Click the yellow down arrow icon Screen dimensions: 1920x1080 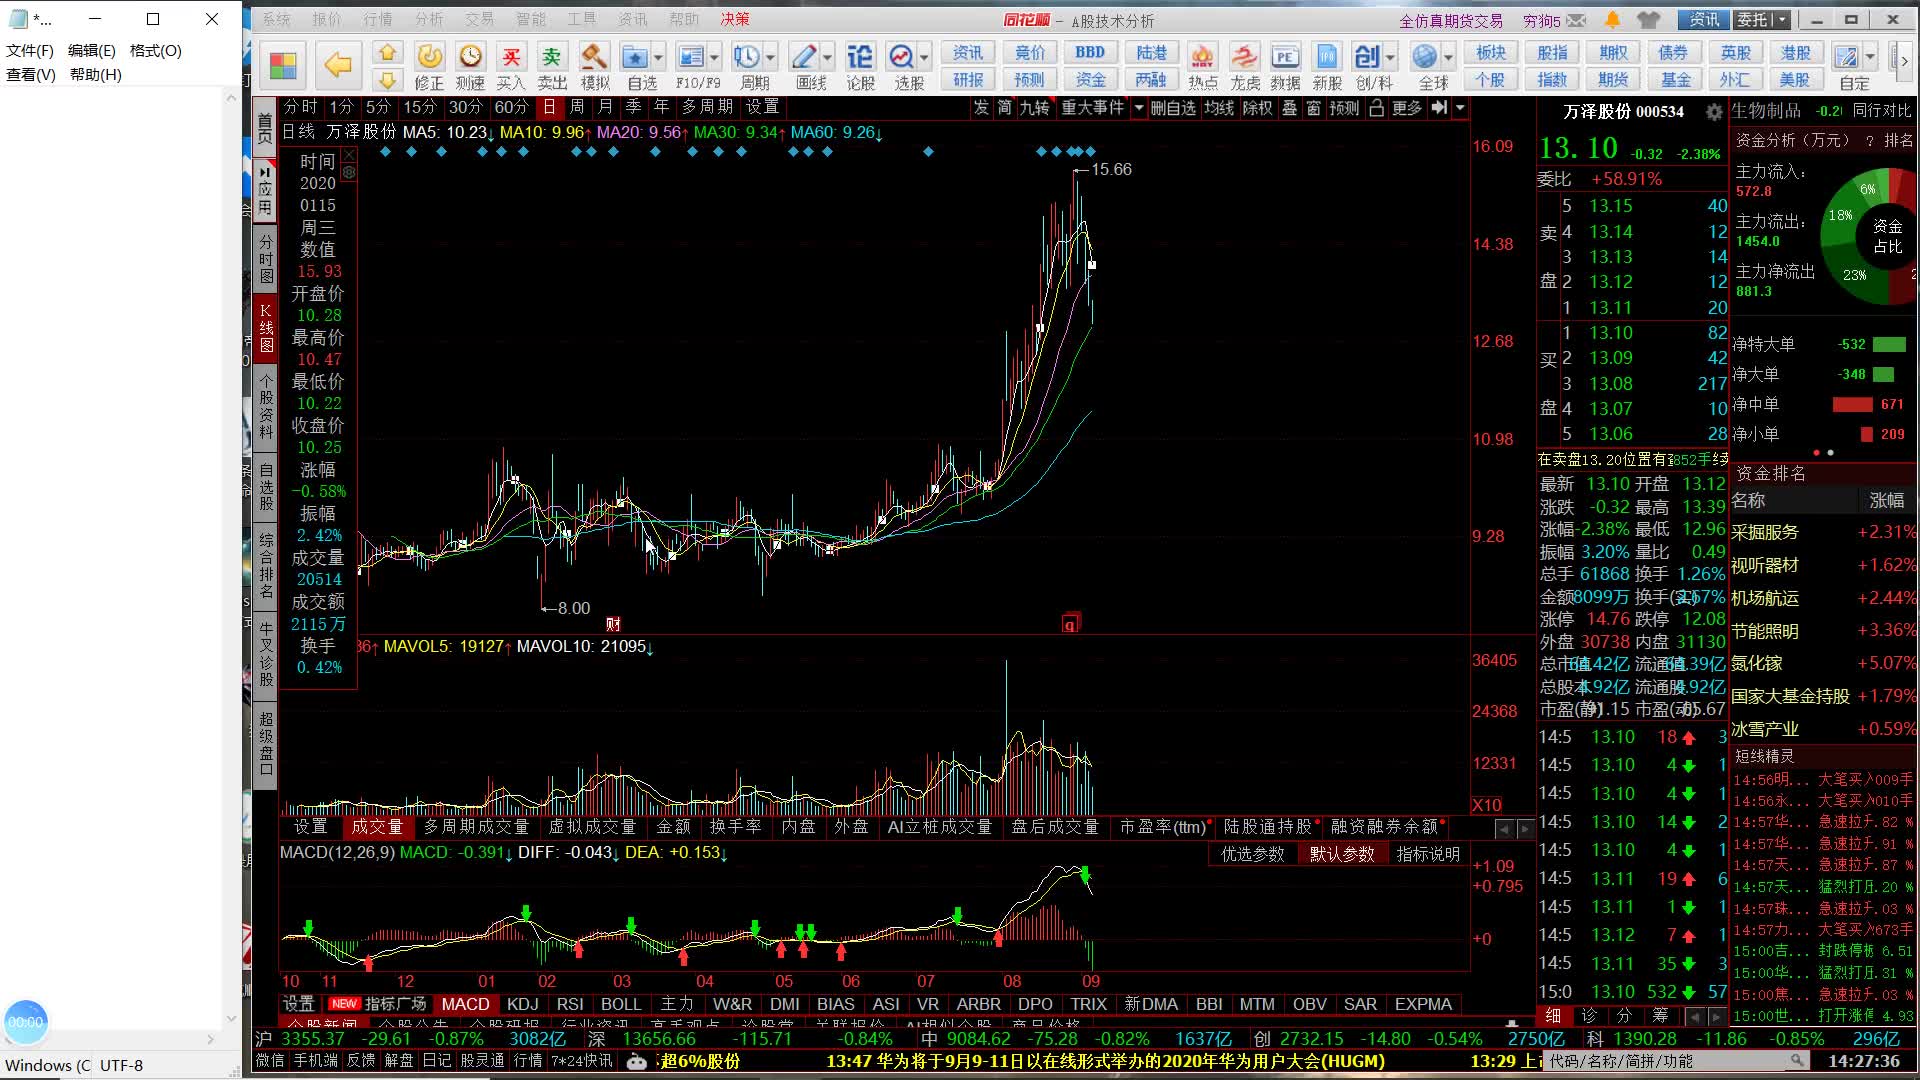[x=387, y=80]
